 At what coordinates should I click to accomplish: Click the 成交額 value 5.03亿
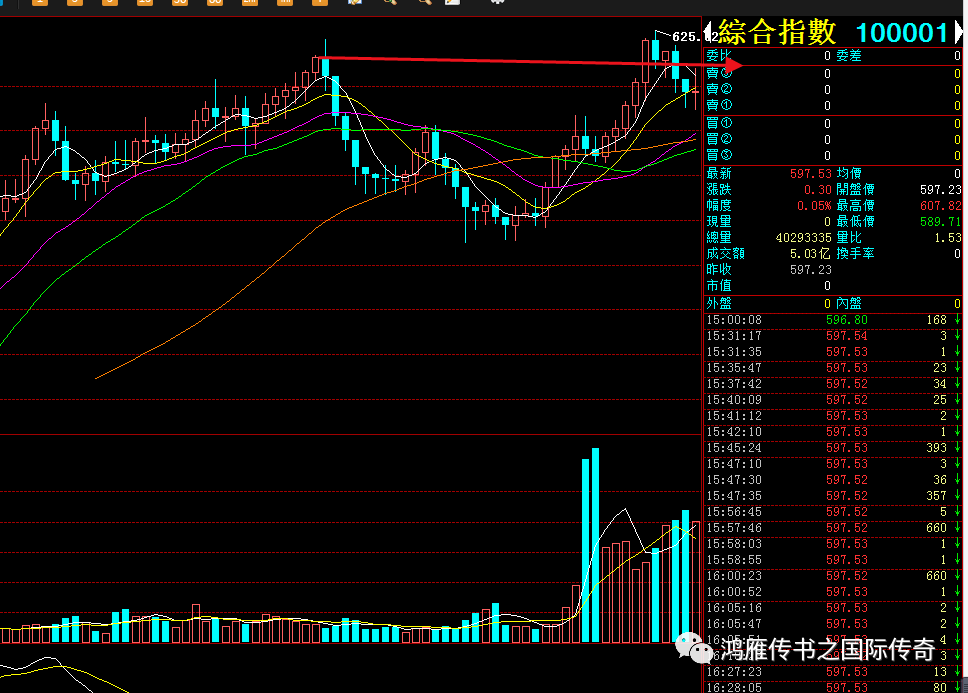point(811,254)
